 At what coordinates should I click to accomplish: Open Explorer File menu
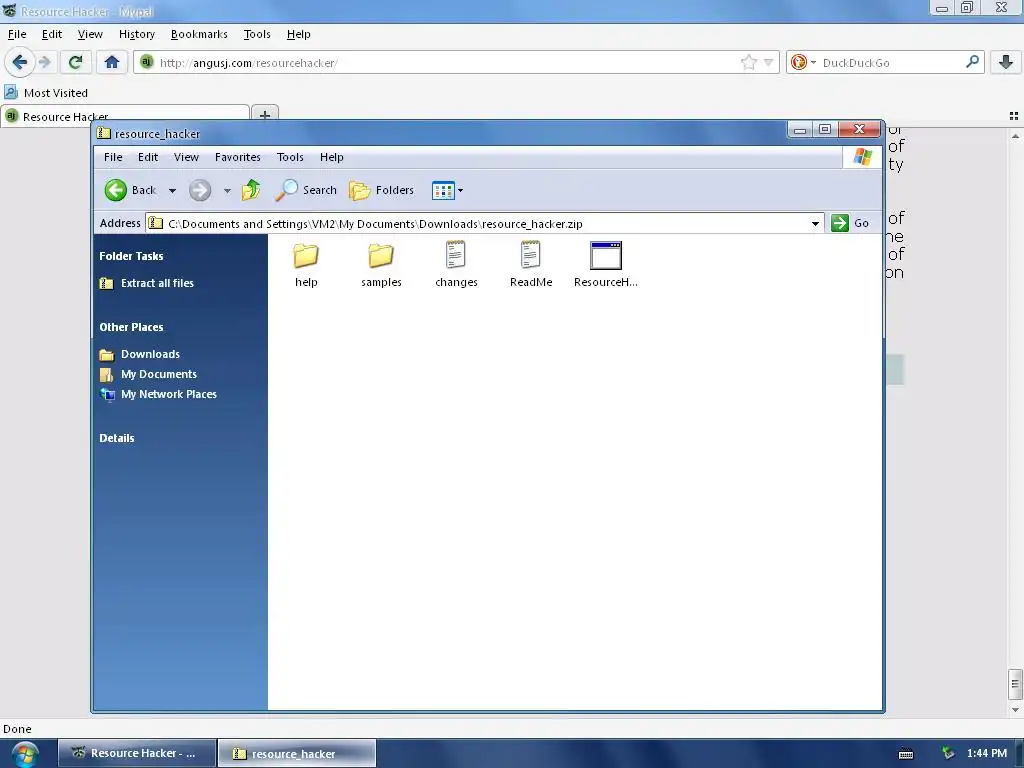coord(113,157)
